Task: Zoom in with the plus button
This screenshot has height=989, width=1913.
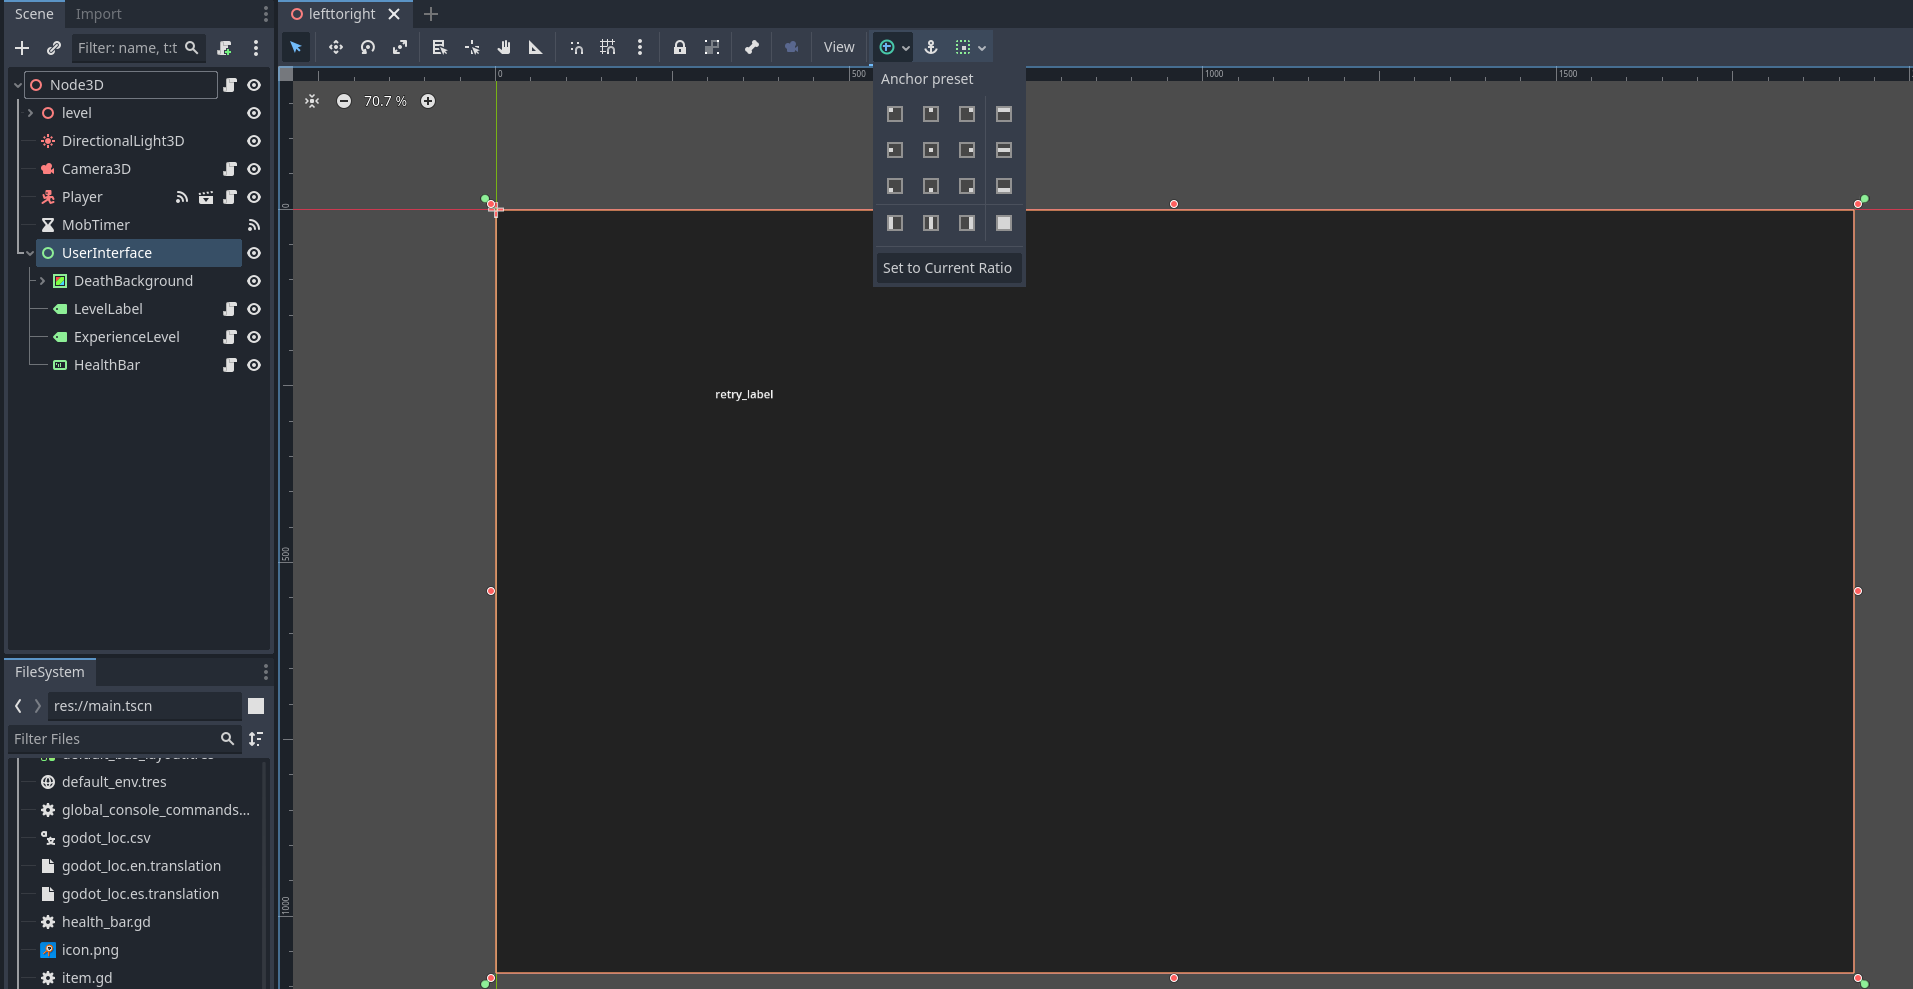Action: 428,101
